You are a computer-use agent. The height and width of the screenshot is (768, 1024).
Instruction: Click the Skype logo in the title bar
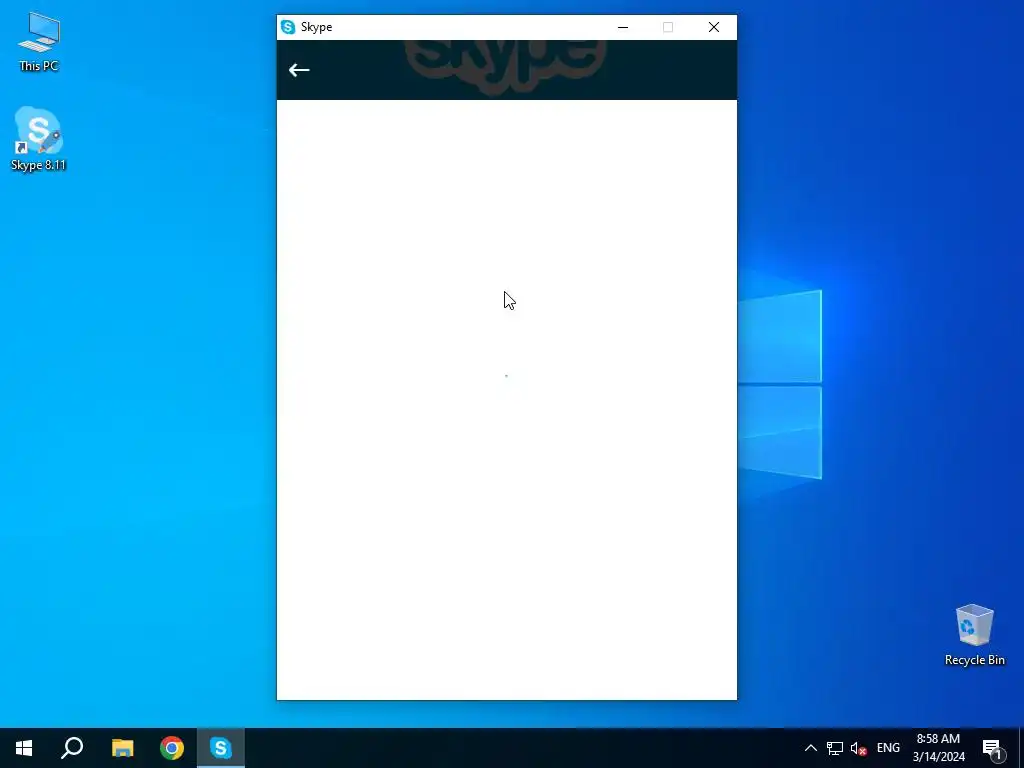(x=288, y=27)
